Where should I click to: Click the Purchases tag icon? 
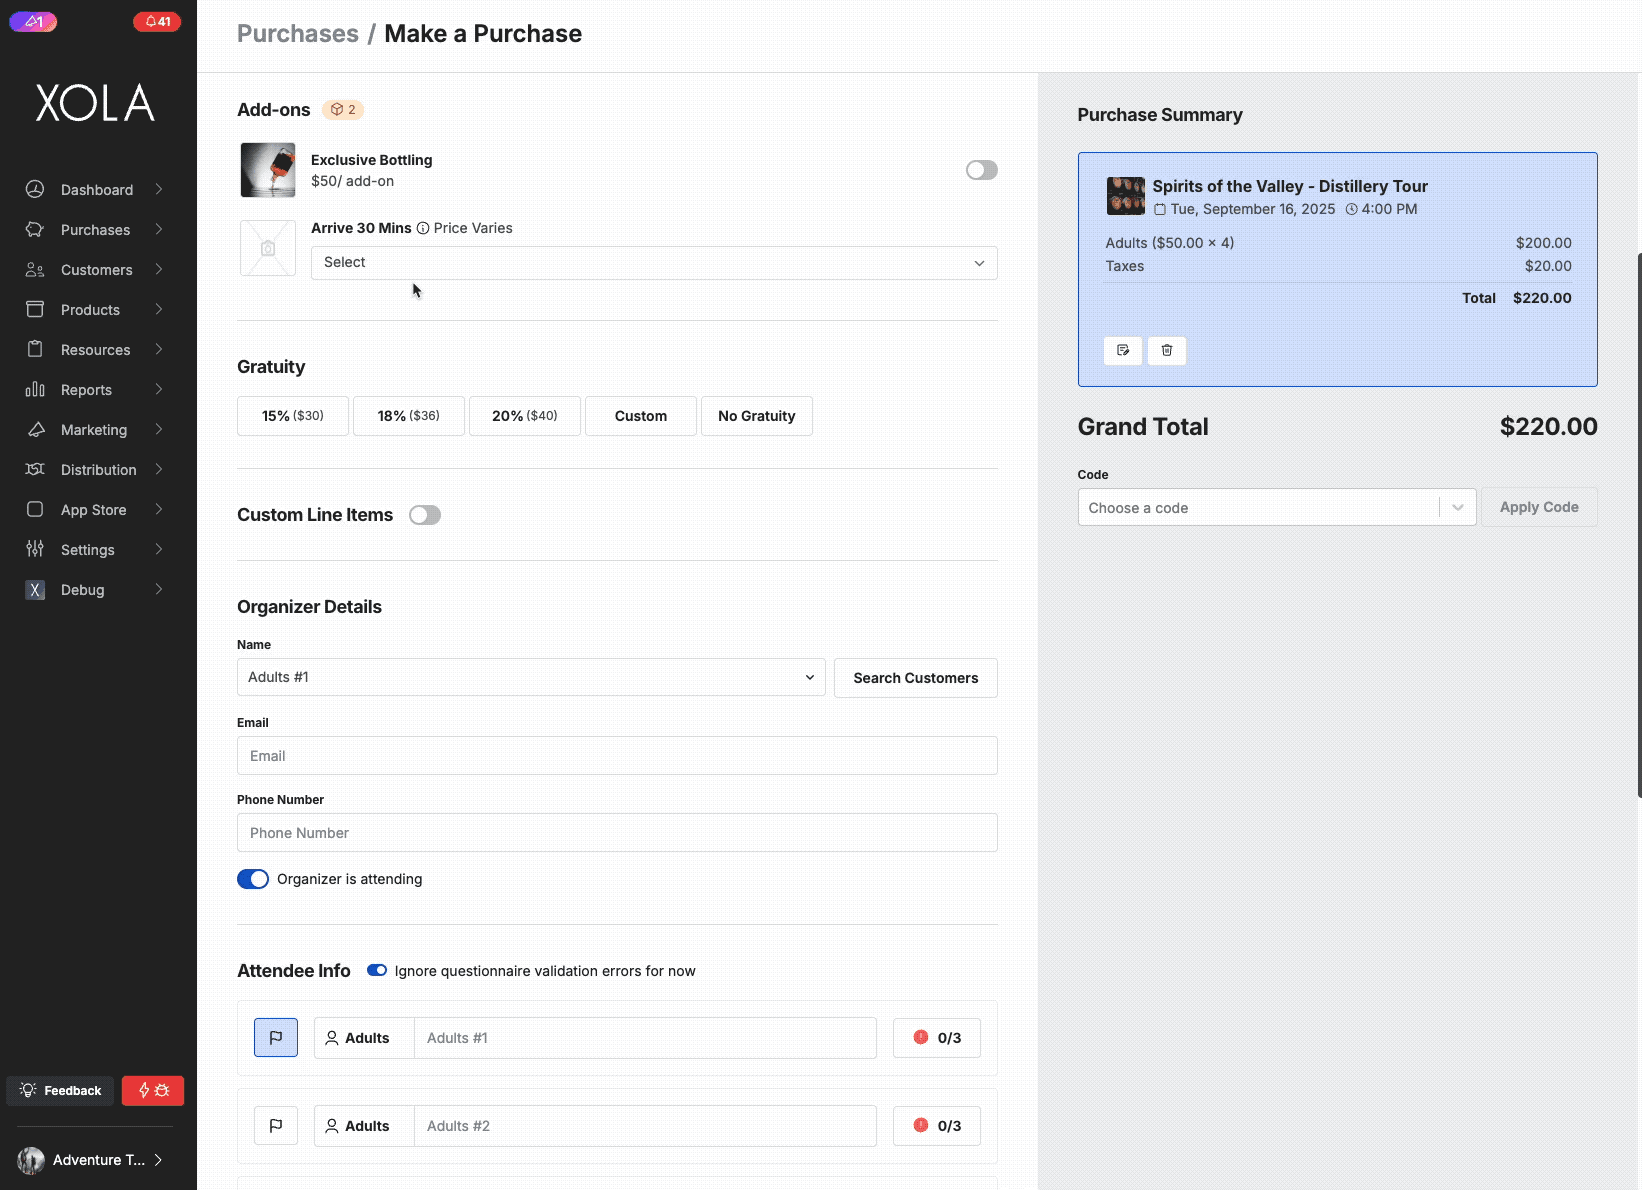[35, 229]
